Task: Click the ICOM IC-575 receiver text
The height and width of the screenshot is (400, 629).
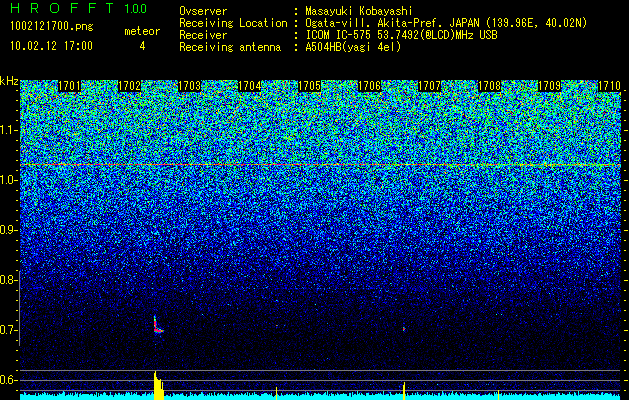Action: 401,35
